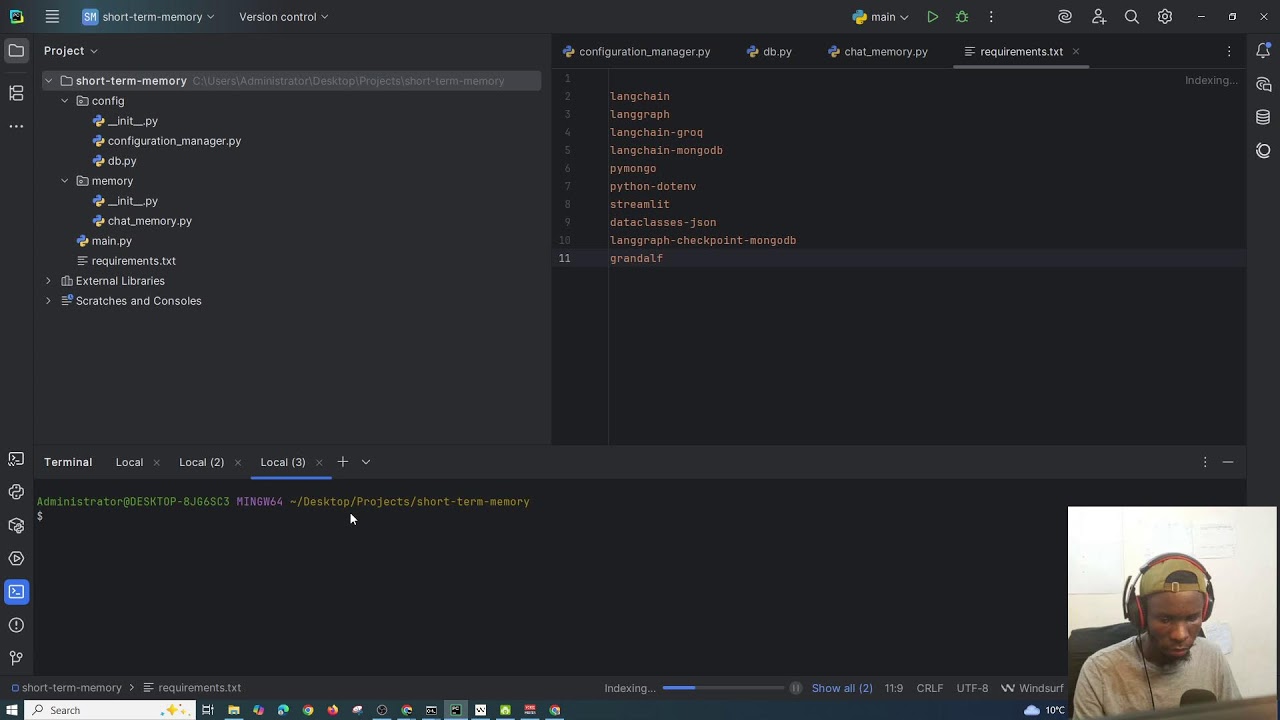Expand Scratches and Consoles node
The height and width of the screenshot is (720, 1280).
(48, 301)
